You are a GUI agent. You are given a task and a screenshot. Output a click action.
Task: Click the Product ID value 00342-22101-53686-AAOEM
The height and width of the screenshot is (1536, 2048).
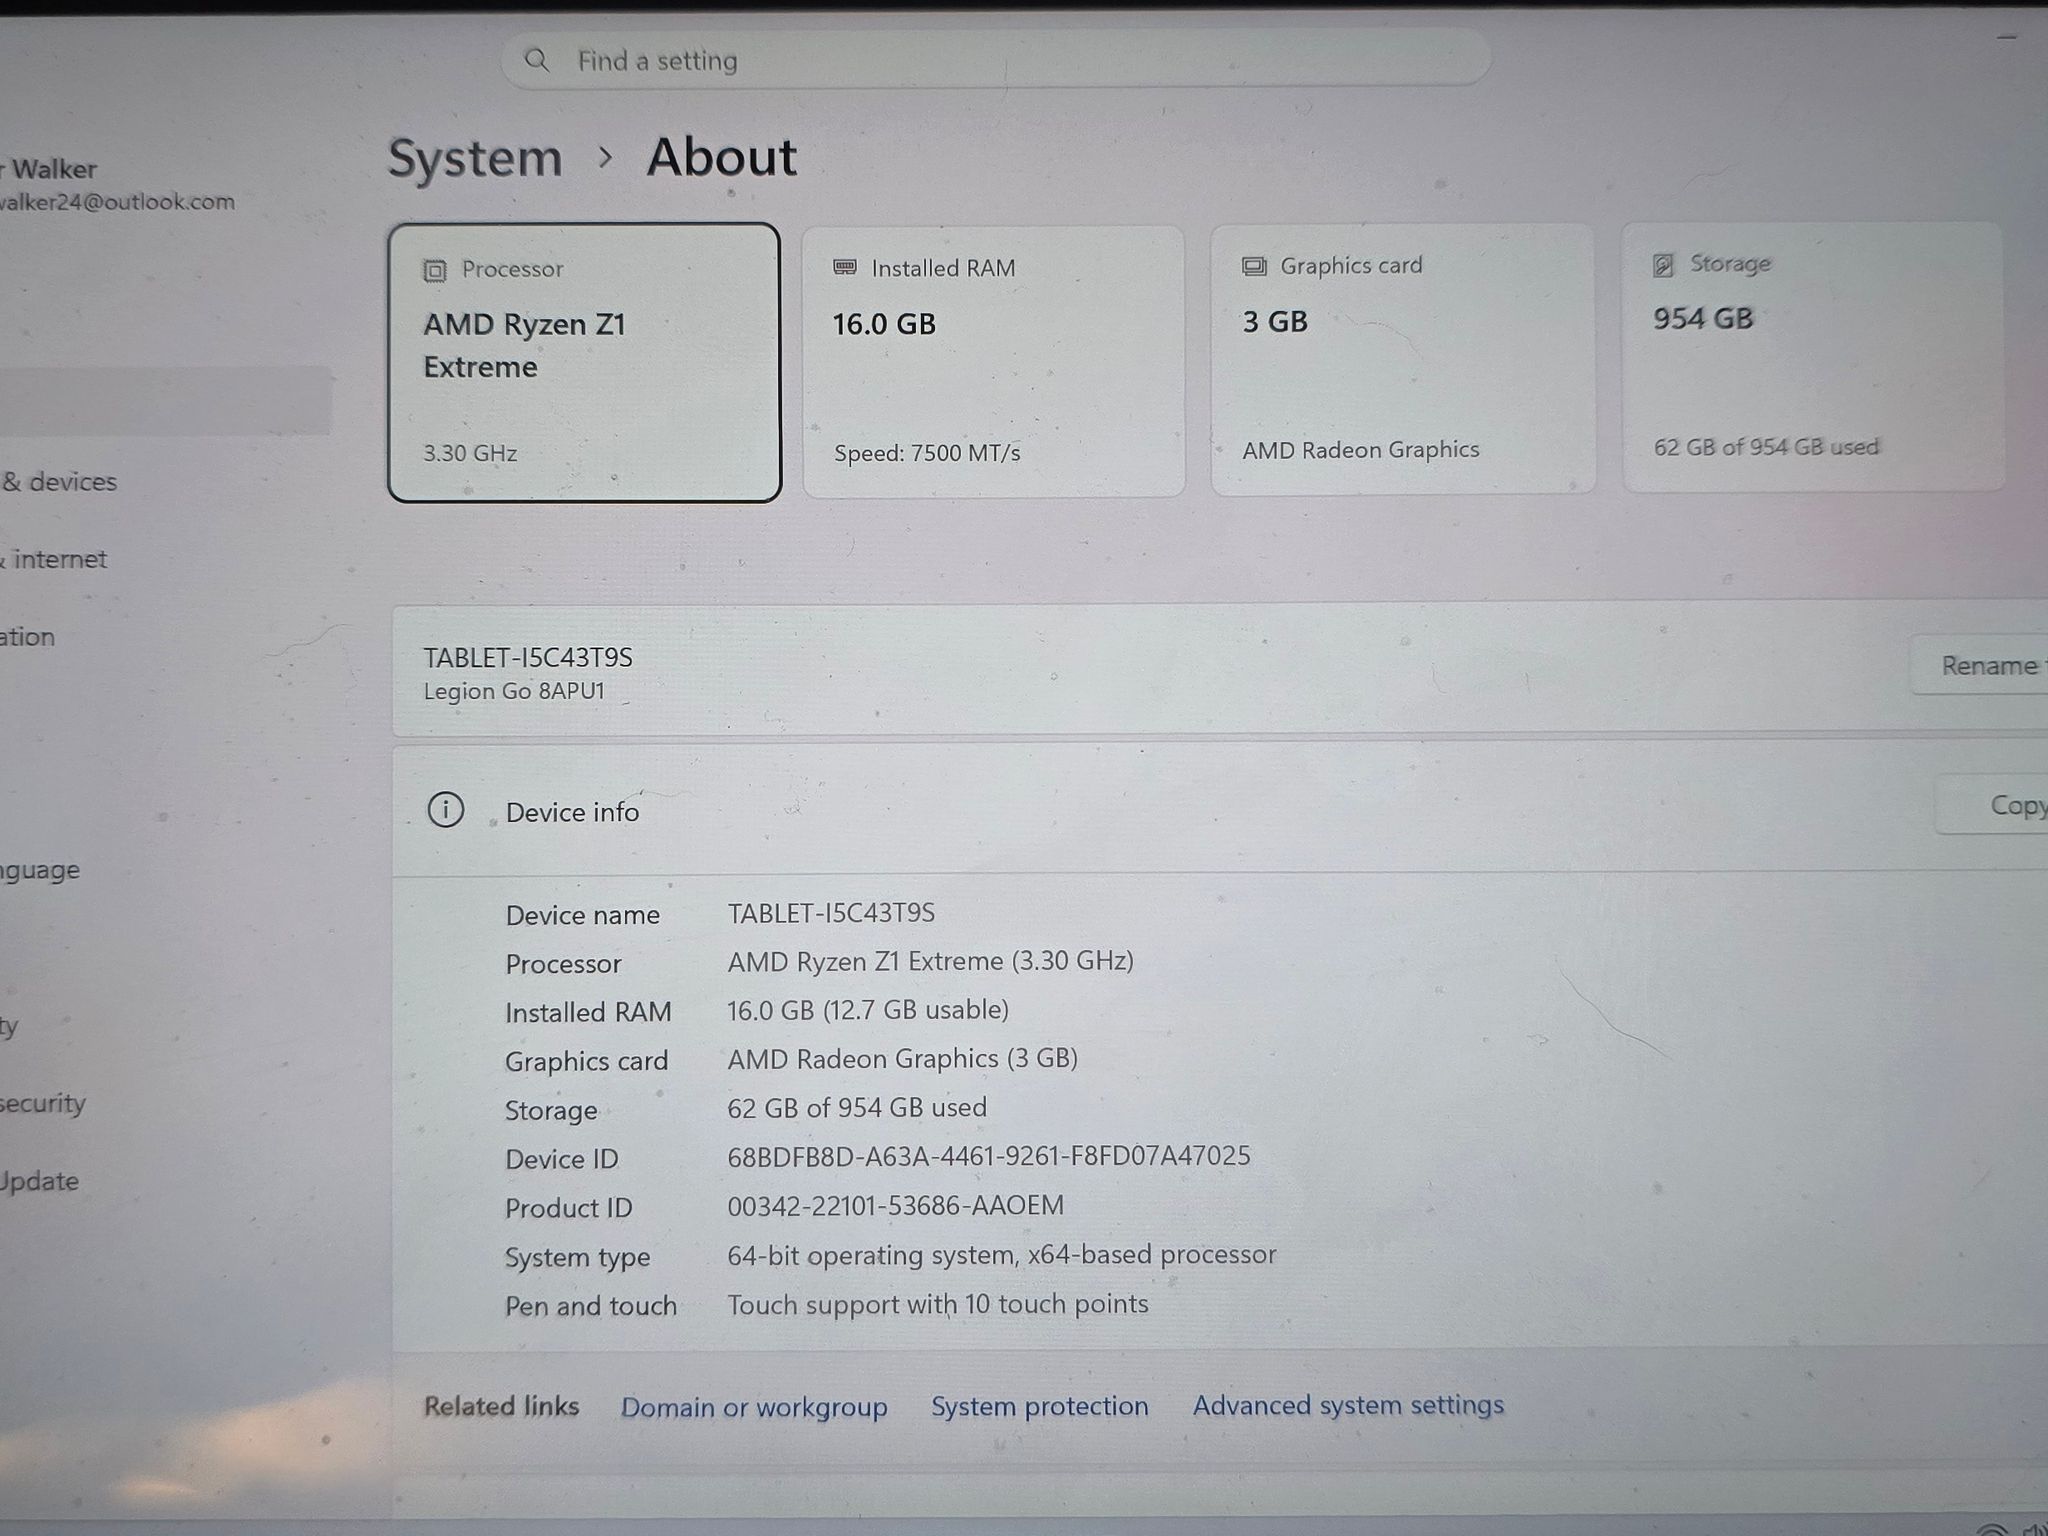click(895, 1205)
